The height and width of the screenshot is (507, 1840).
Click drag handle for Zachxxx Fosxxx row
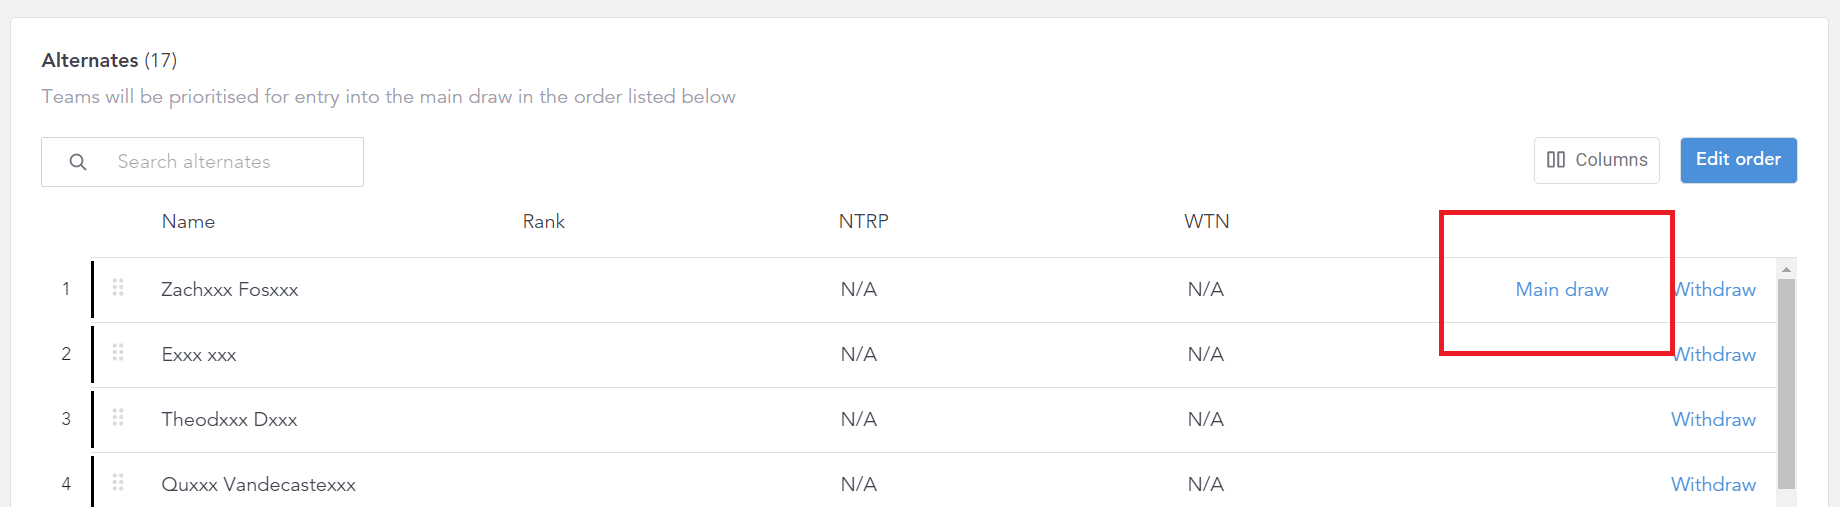[118, 288]
